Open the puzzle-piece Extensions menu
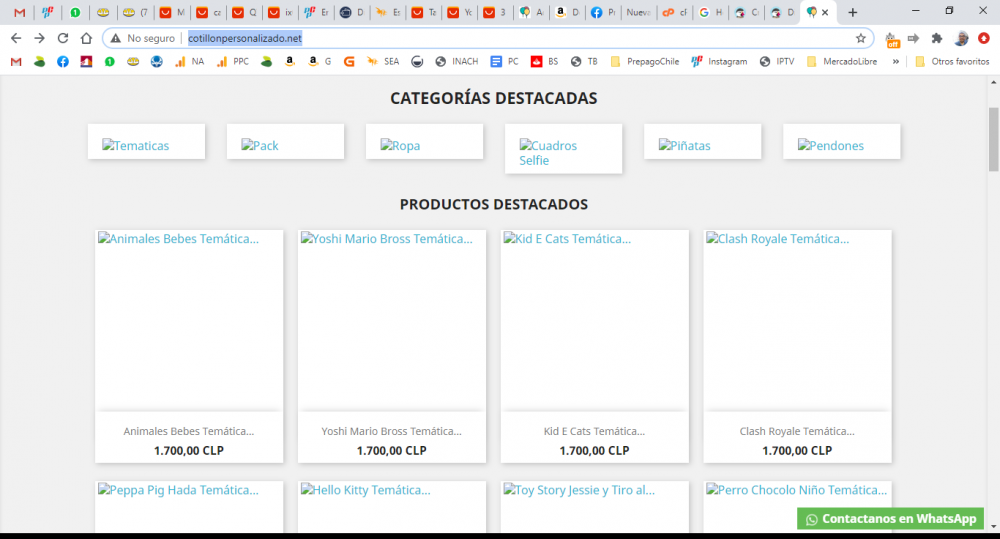 click(x=937, y=38)
